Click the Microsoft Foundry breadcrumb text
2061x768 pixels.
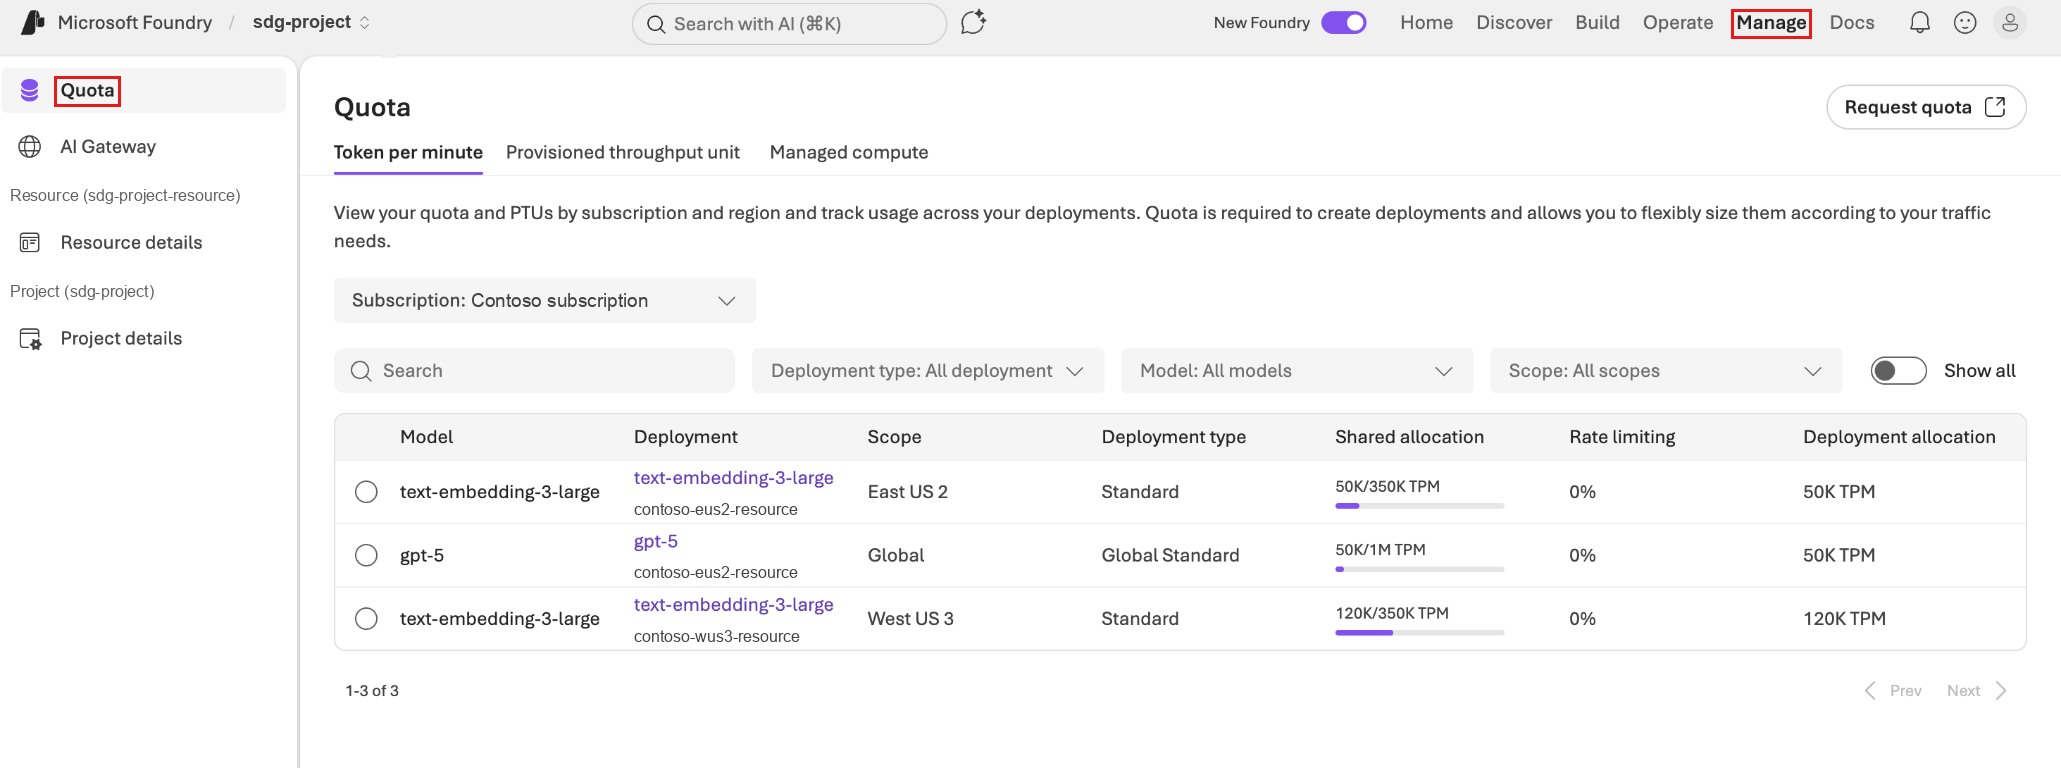coord(135,22)
